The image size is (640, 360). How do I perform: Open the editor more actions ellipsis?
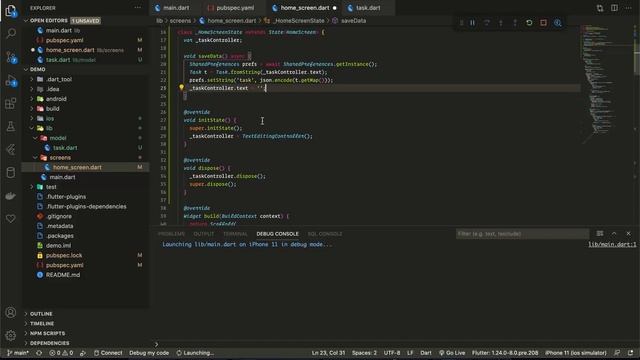[629, 8]
